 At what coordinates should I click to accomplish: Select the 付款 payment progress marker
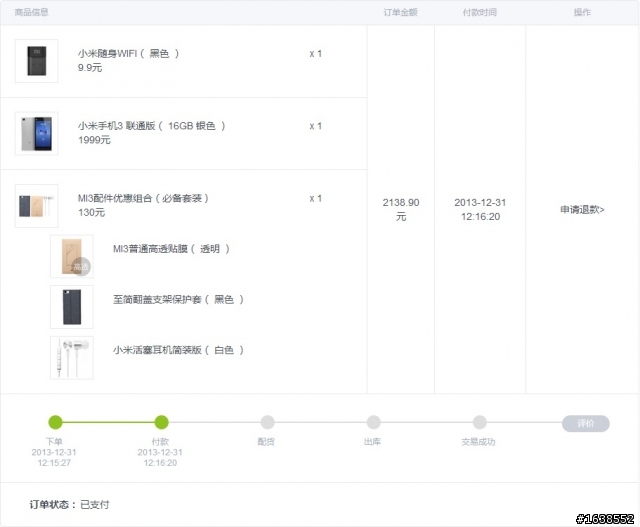tap(162, 422)
